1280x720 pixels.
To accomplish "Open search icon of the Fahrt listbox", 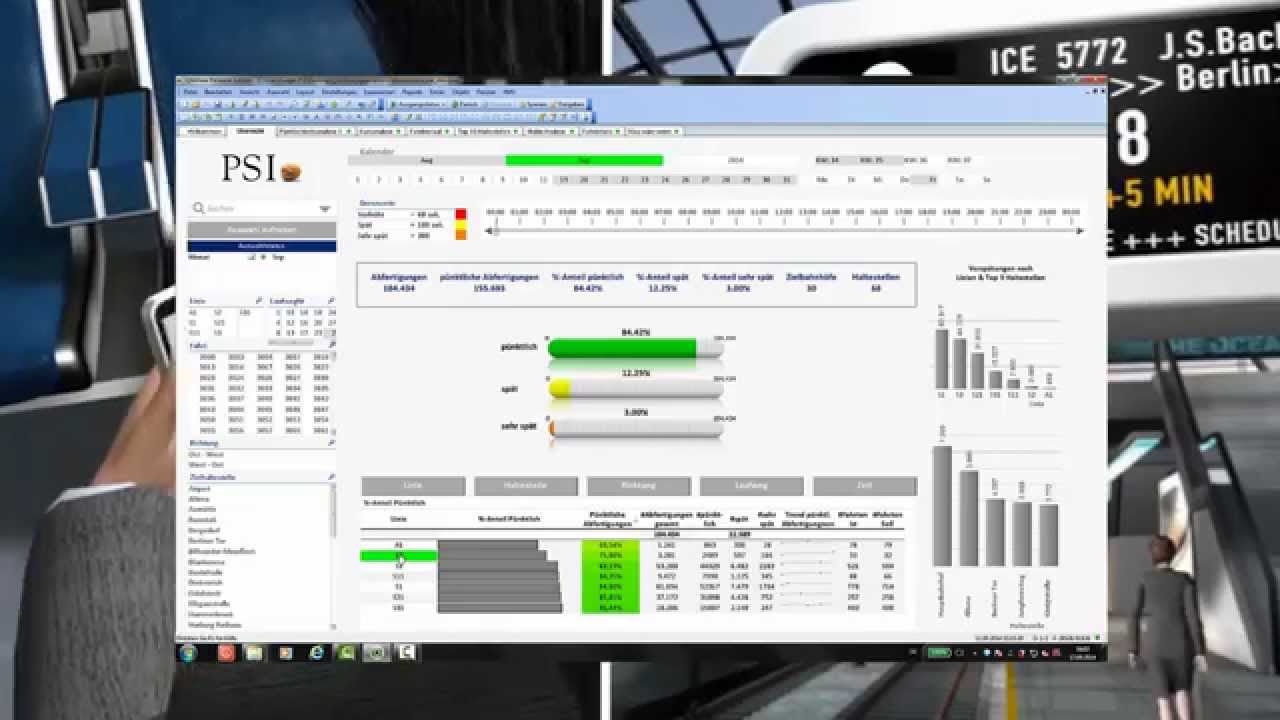I will coord(332,345).
